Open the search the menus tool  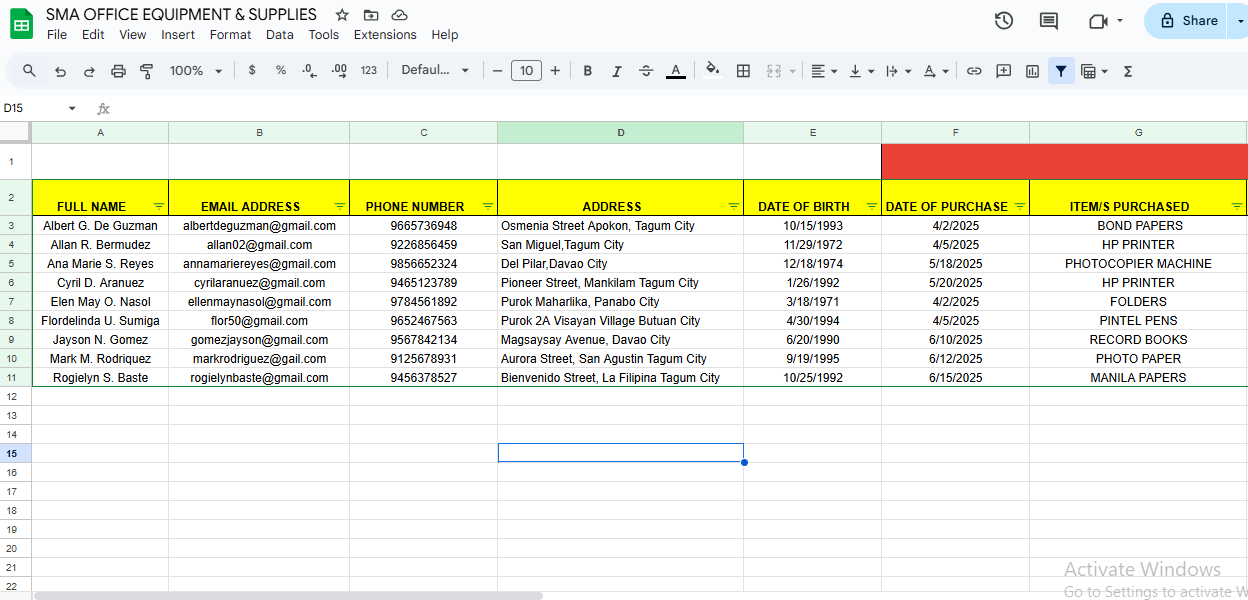pyautogui.click(x=29, y=71)
